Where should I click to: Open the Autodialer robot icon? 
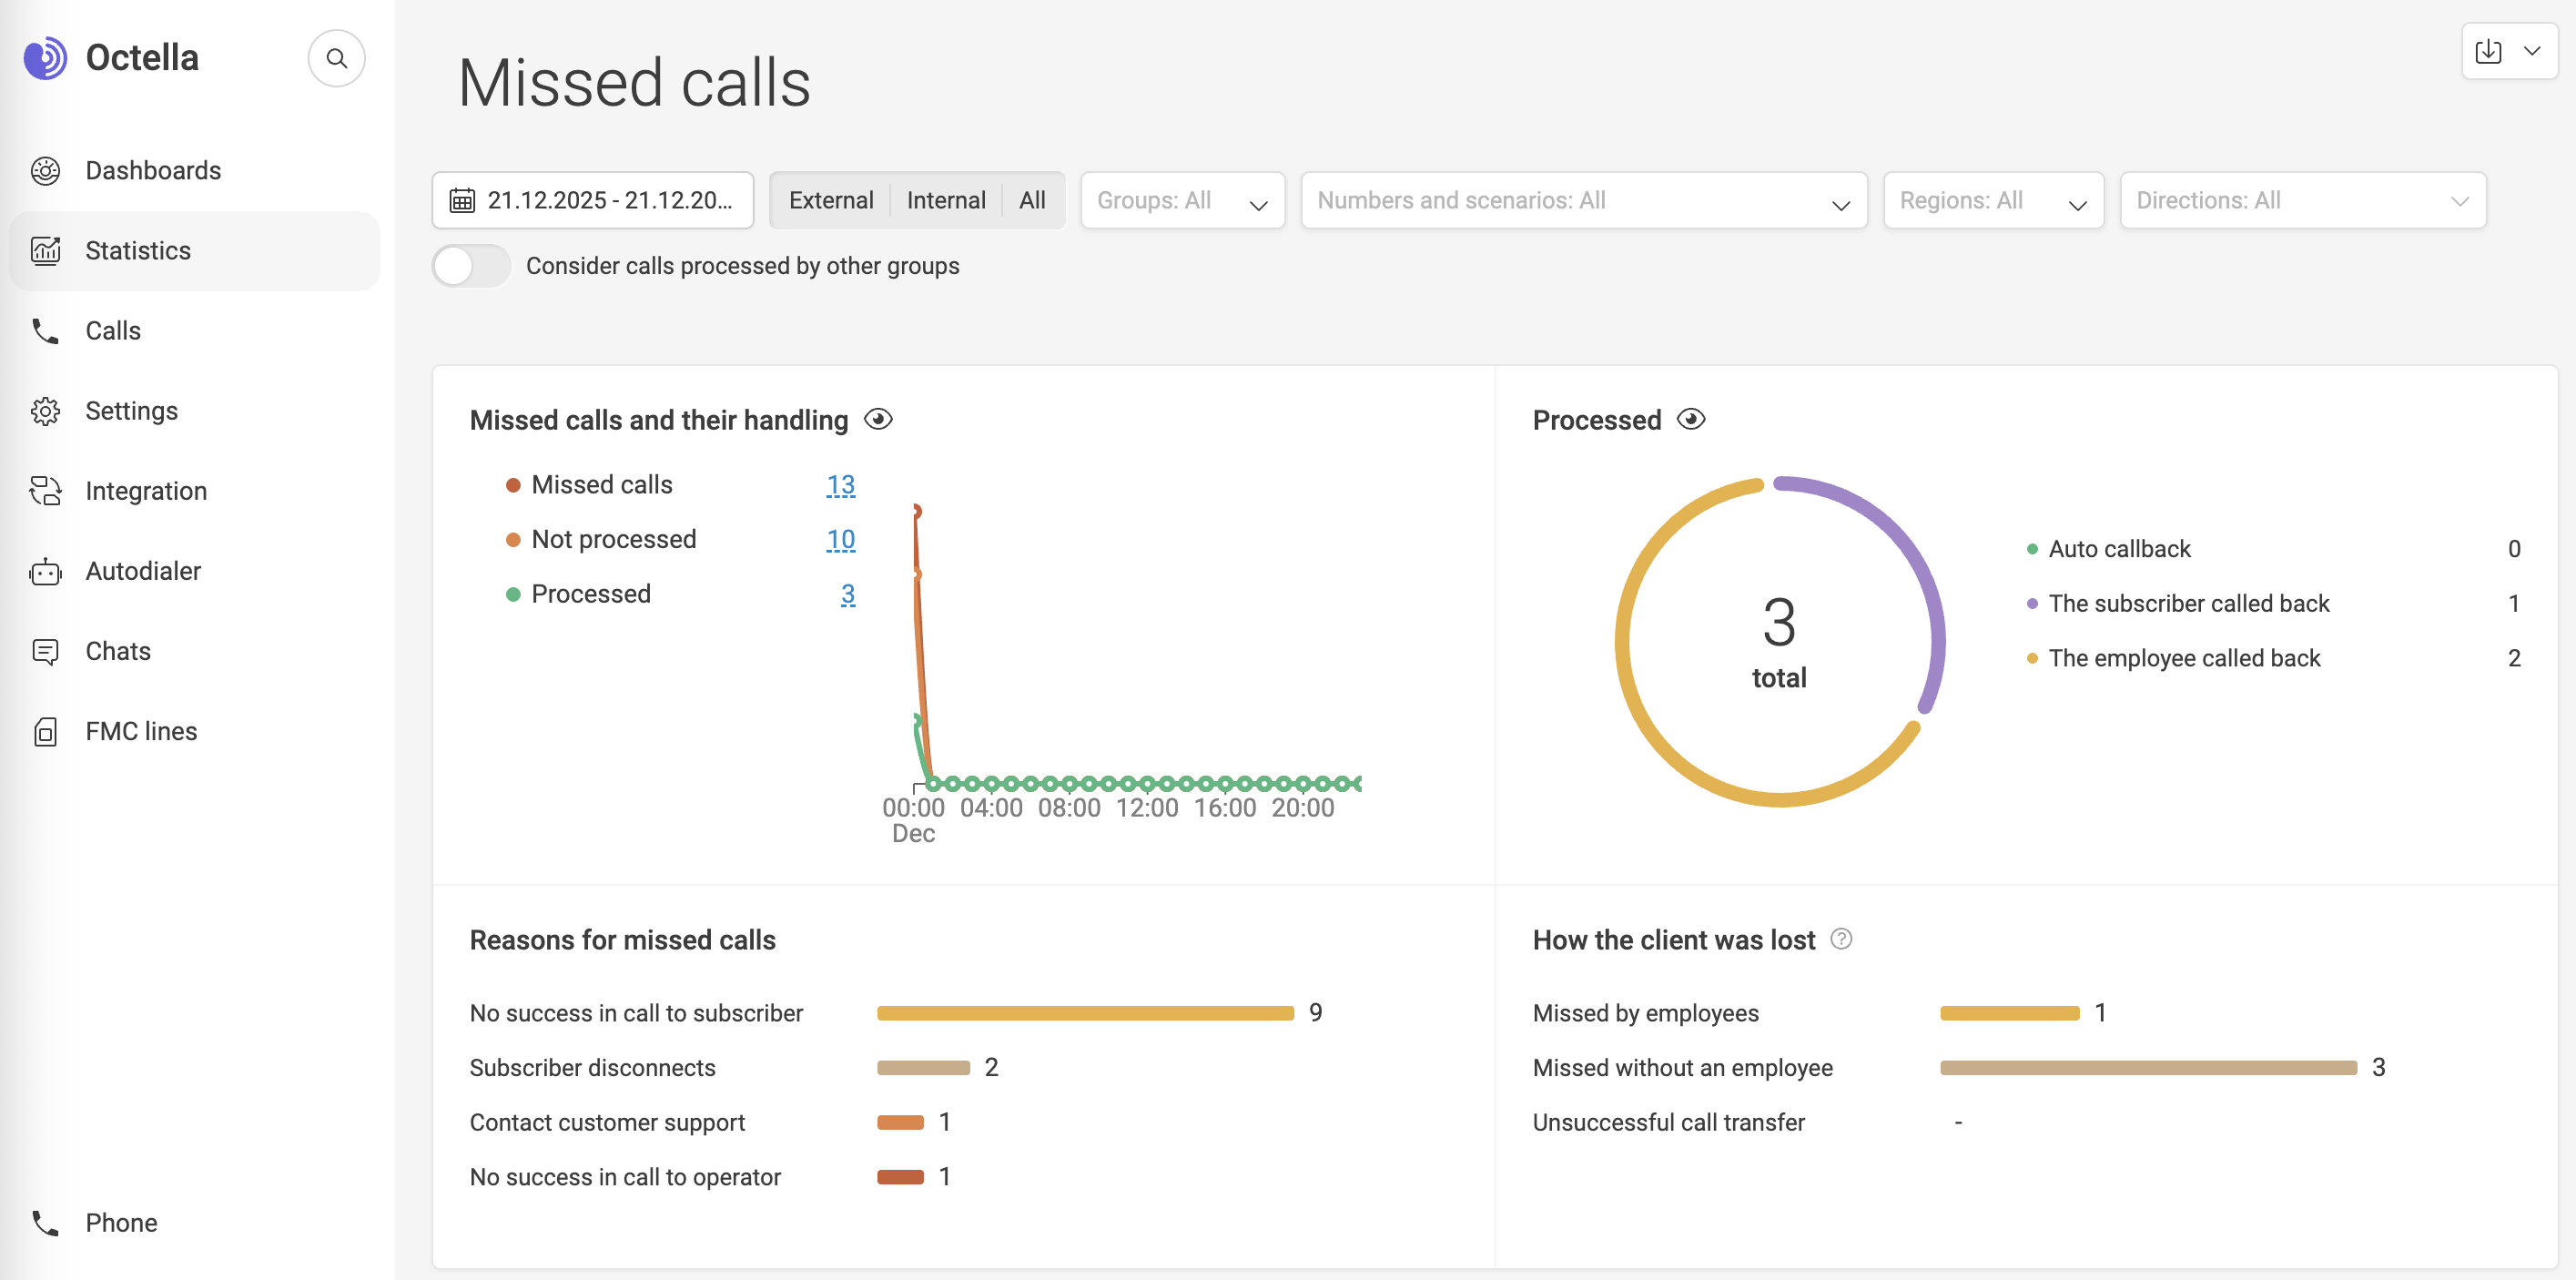(45, 571)
